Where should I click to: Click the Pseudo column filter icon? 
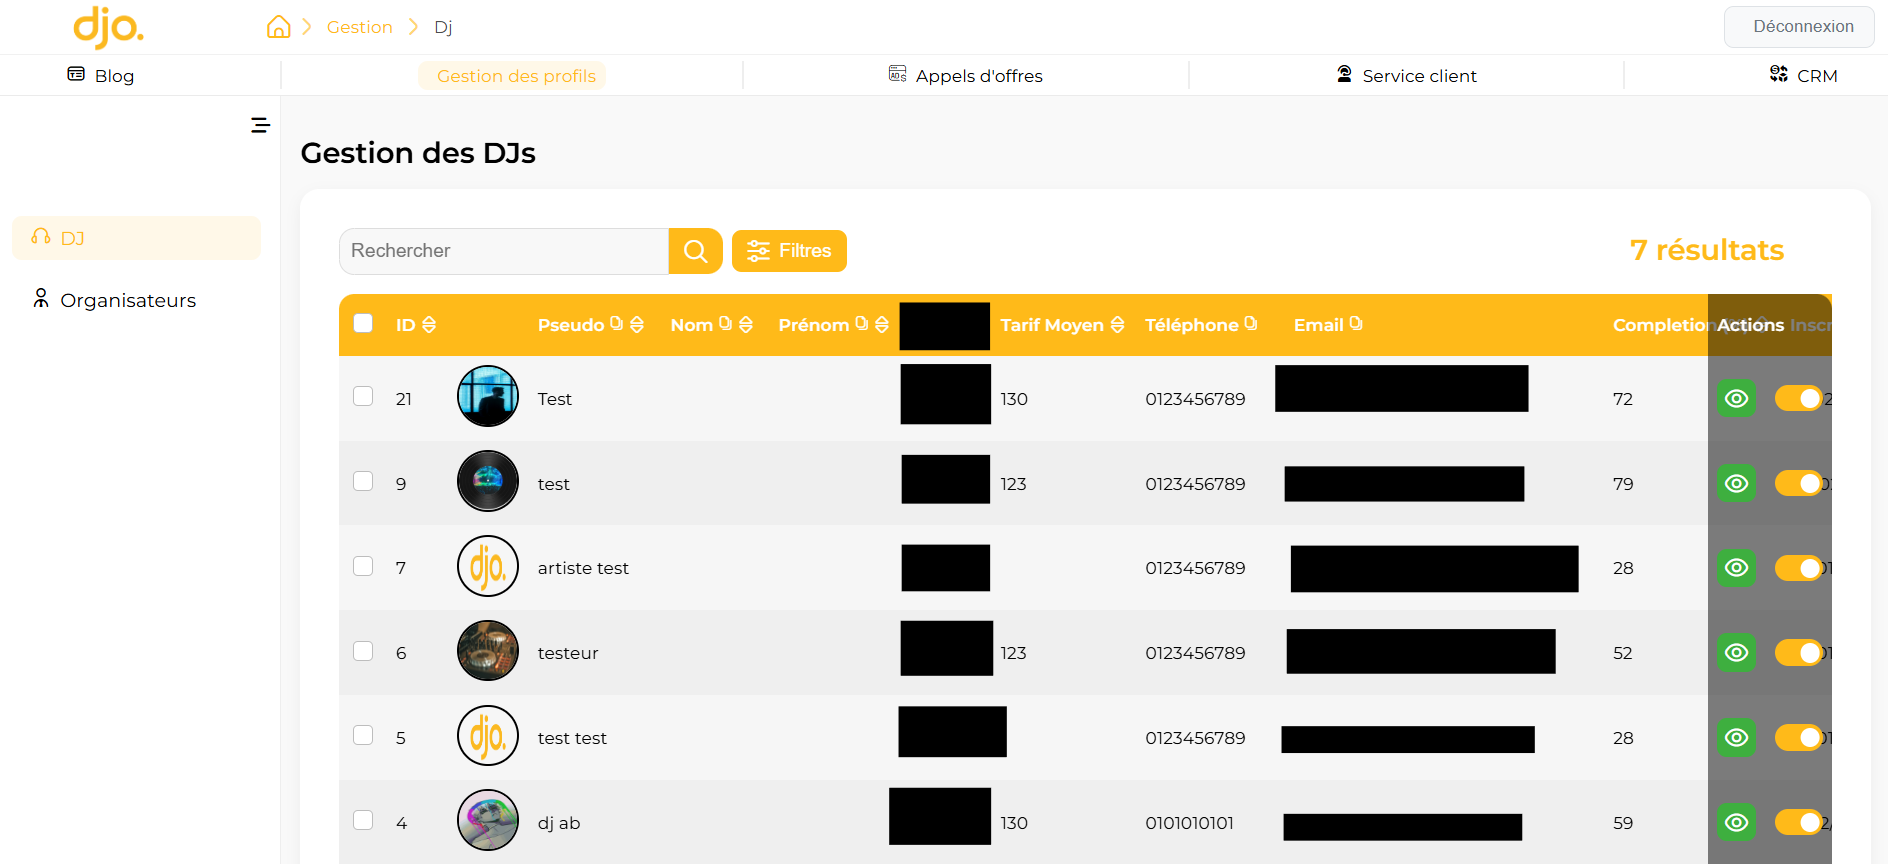tap(616, 324)
